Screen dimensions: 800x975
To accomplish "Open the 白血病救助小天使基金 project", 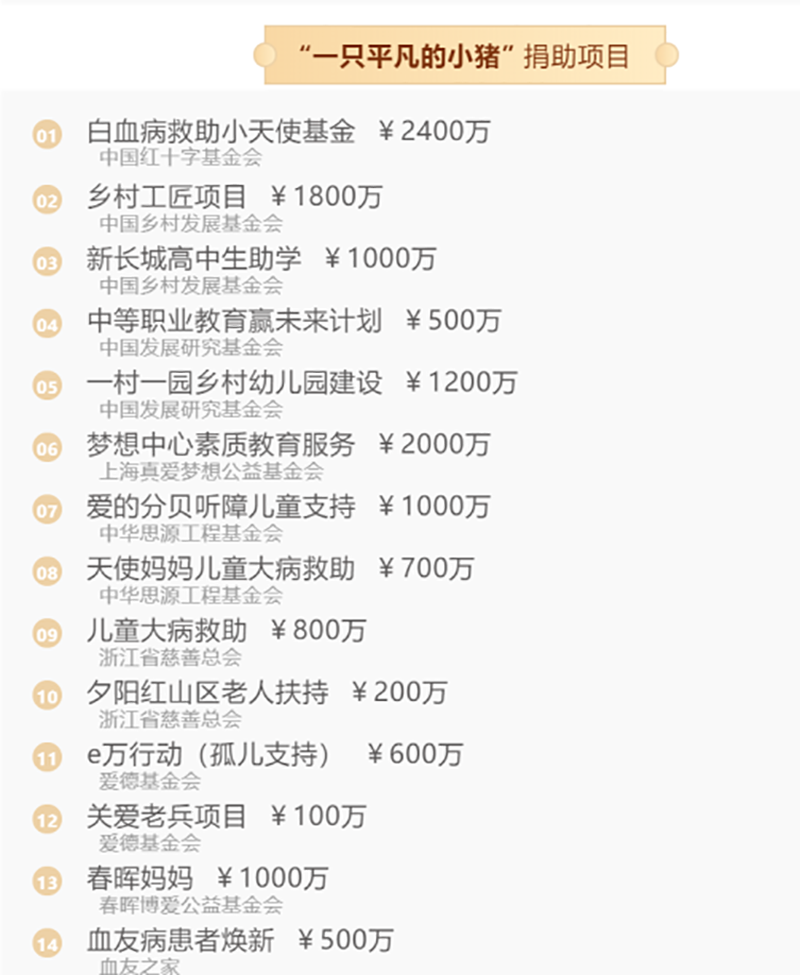I will pos(221,131).
